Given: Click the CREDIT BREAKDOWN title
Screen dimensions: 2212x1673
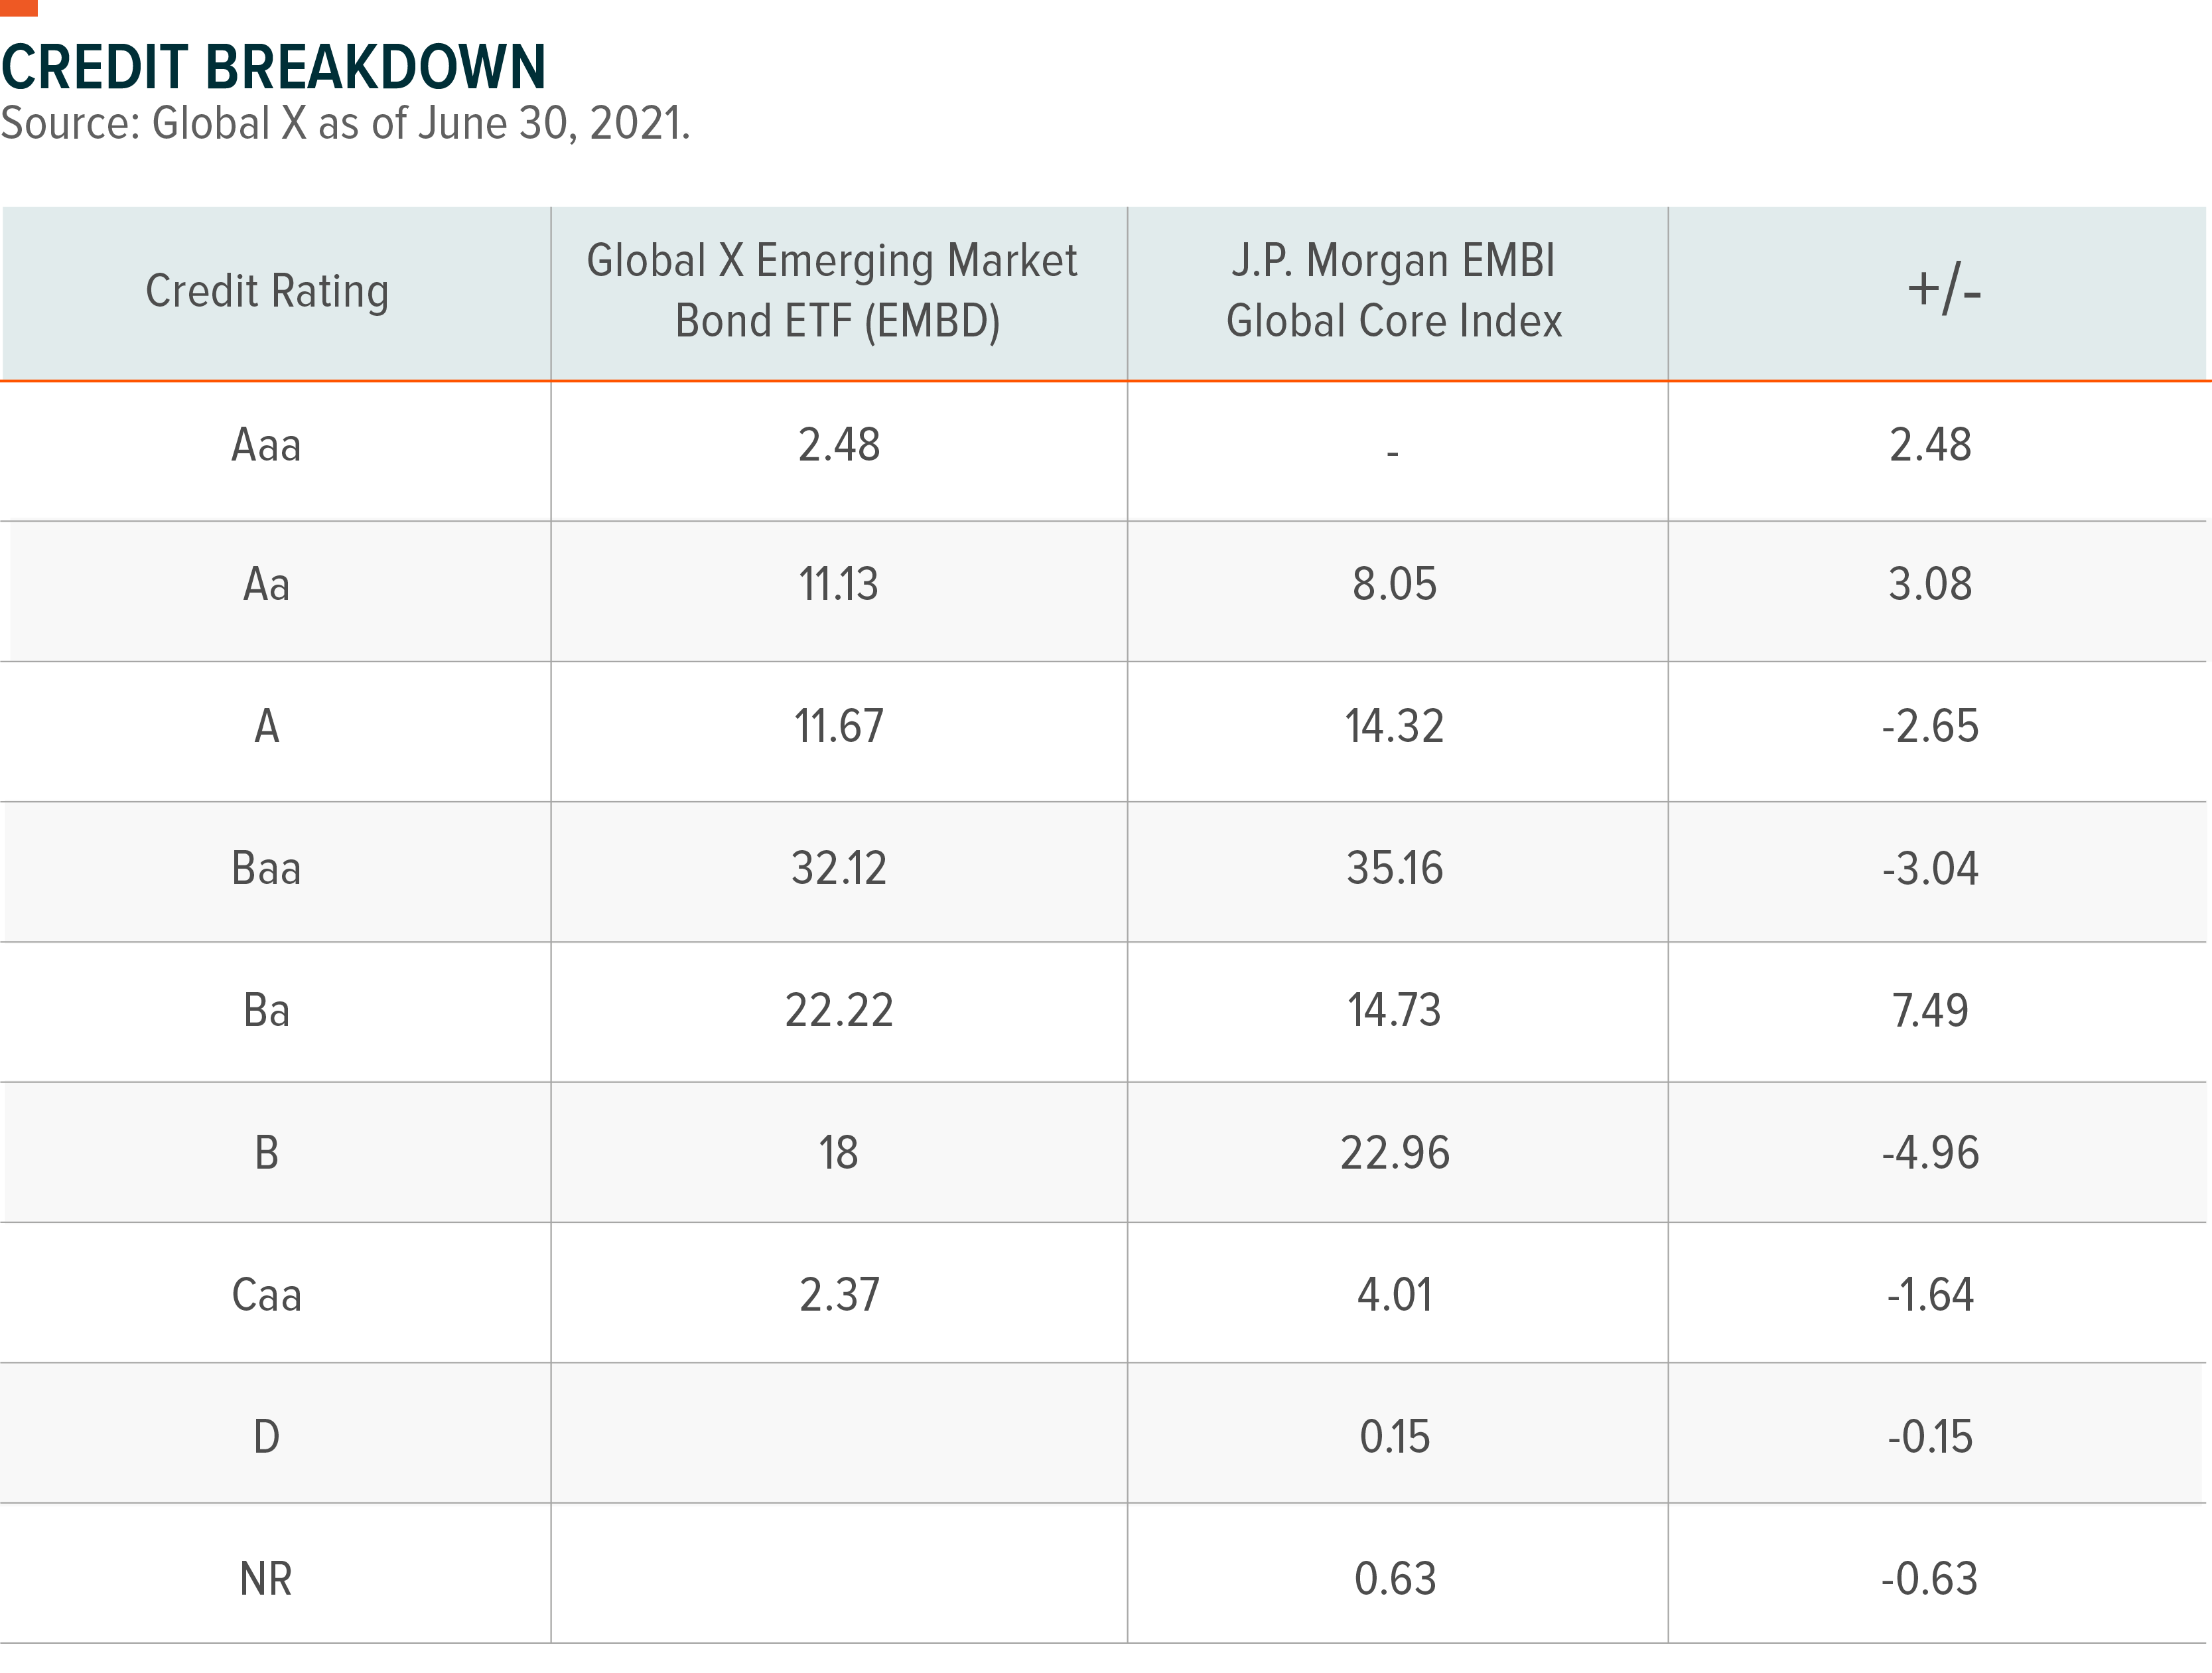Looking at the screenshot, I should click(273, 68).
